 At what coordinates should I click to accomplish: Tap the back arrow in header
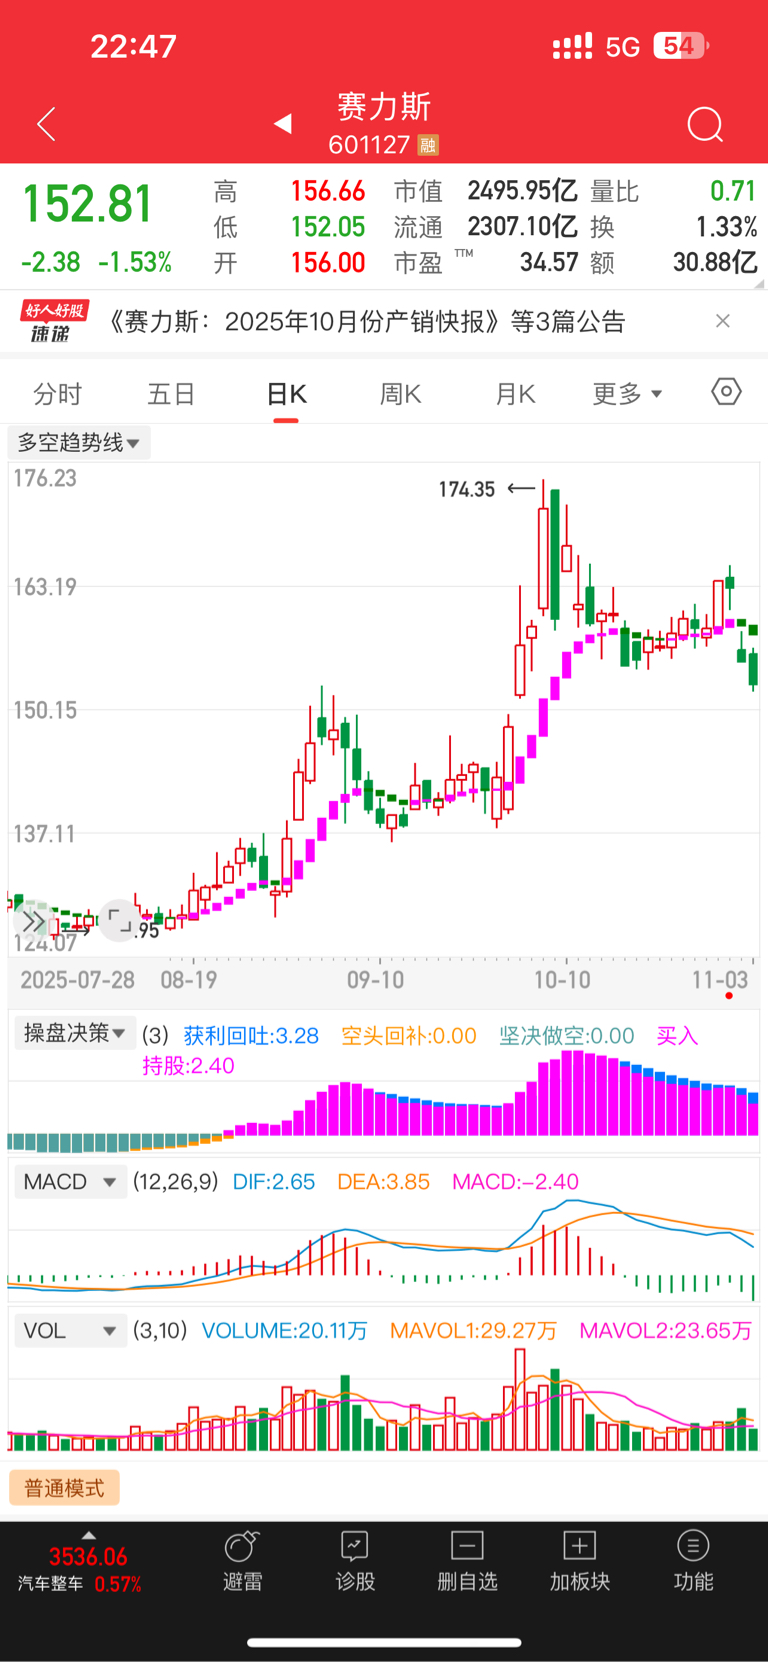46,124
